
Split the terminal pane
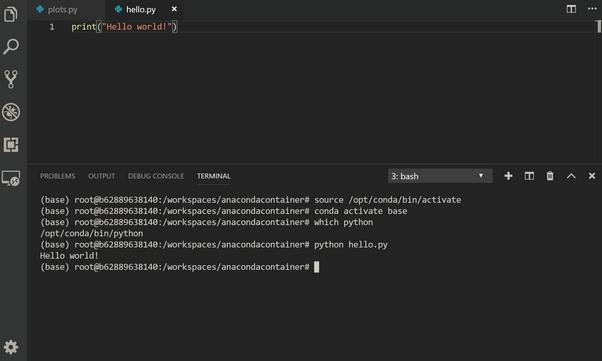pyautogui.click(x=529, y=176)
